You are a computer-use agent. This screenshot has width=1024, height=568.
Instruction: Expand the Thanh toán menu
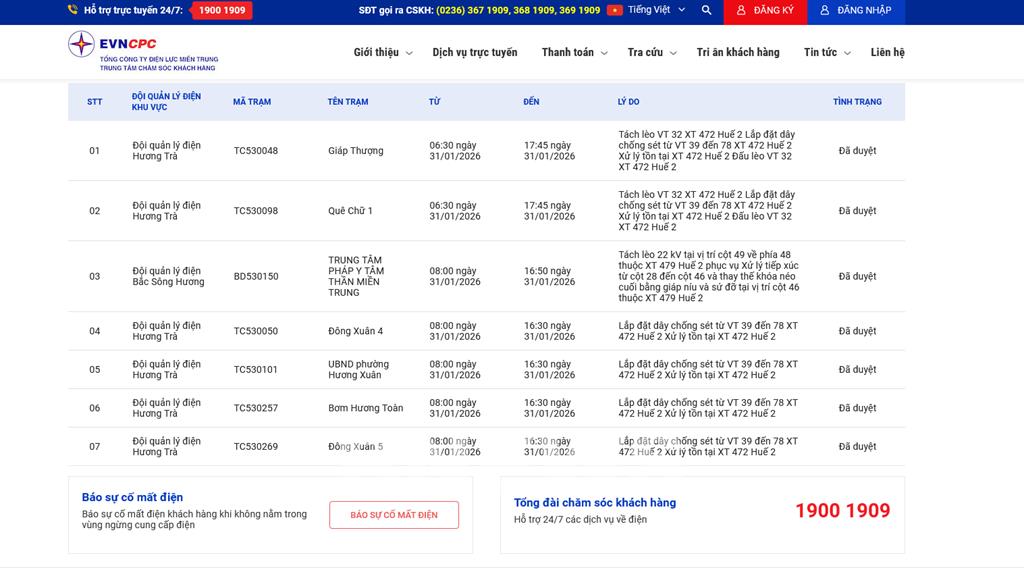point(573,53)
